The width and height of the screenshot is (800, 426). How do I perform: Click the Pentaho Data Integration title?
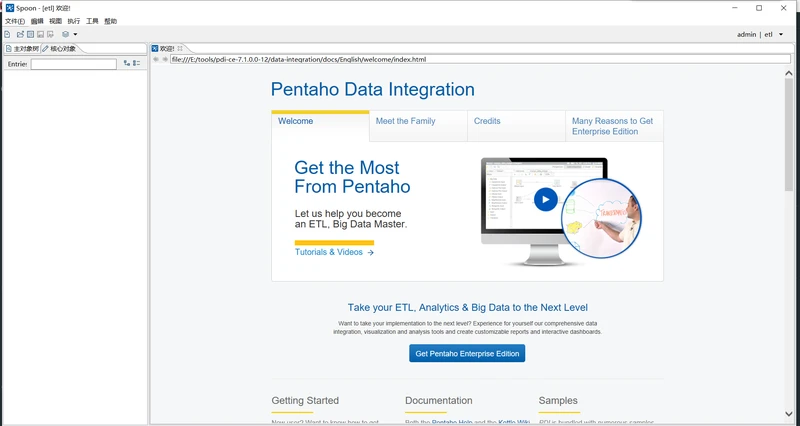point(372,89)
